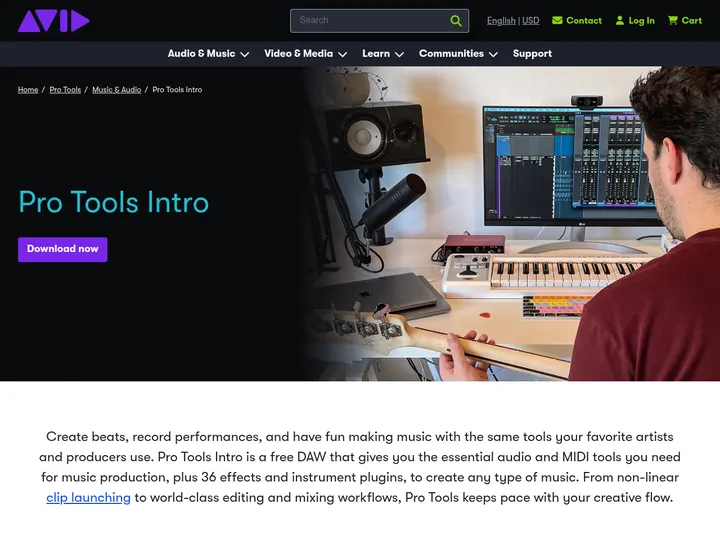Image resolution: width=720 pixels, height=540 pixels.
Task: Open the Contact link text
Action: pos(584,21)
